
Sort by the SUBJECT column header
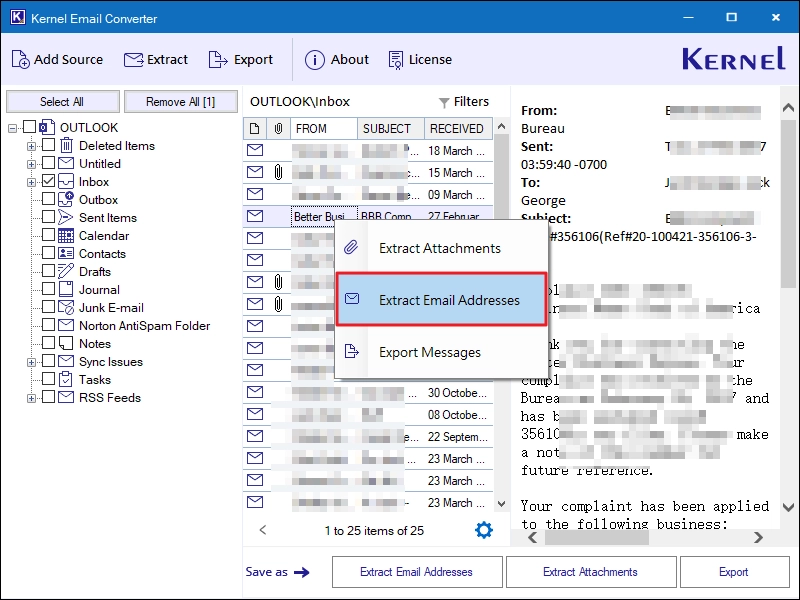tap(391, 129)
